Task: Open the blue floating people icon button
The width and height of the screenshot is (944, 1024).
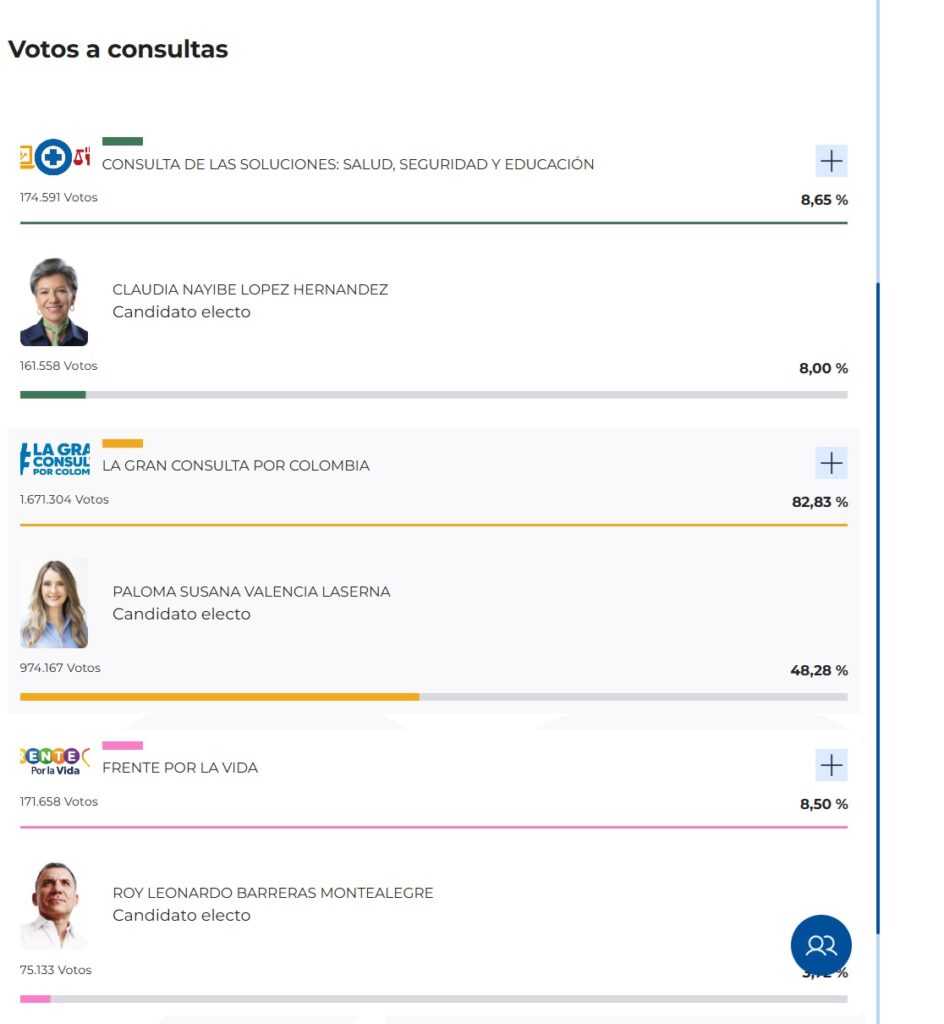Action: pos(821,945)
